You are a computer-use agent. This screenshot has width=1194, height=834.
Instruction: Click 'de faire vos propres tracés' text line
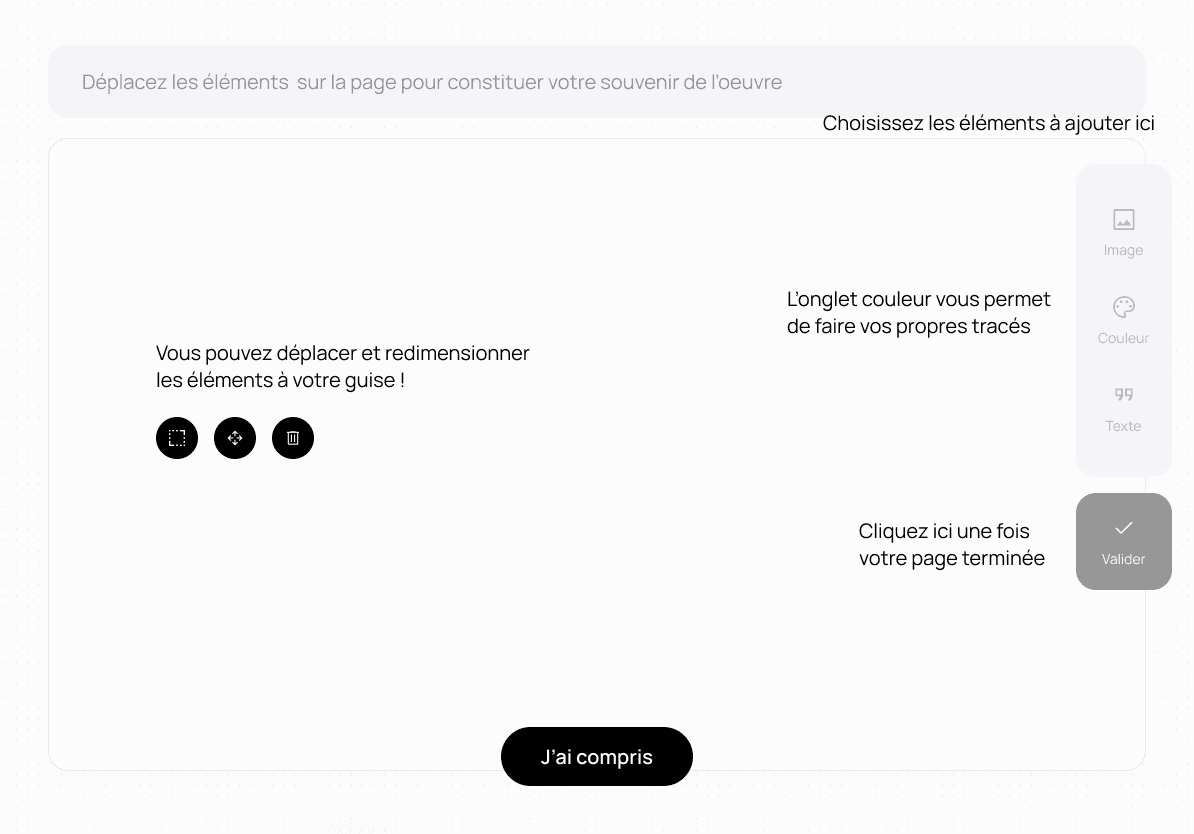pyautogui.click(x=908, y=326)
